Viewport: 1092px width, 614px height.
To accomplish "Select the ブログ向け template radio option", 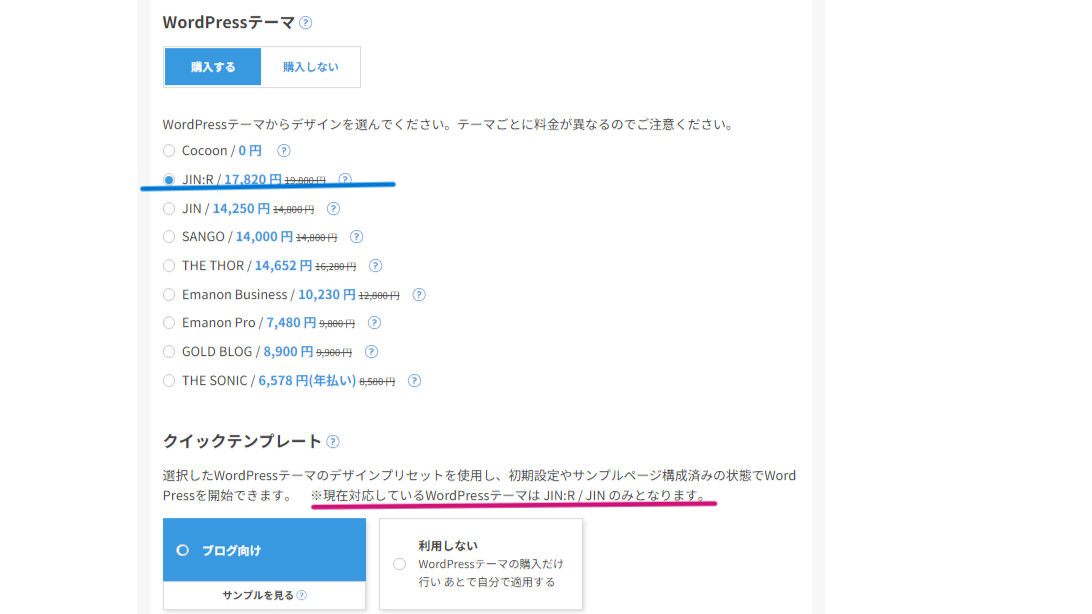I will (x=182, y=550).
